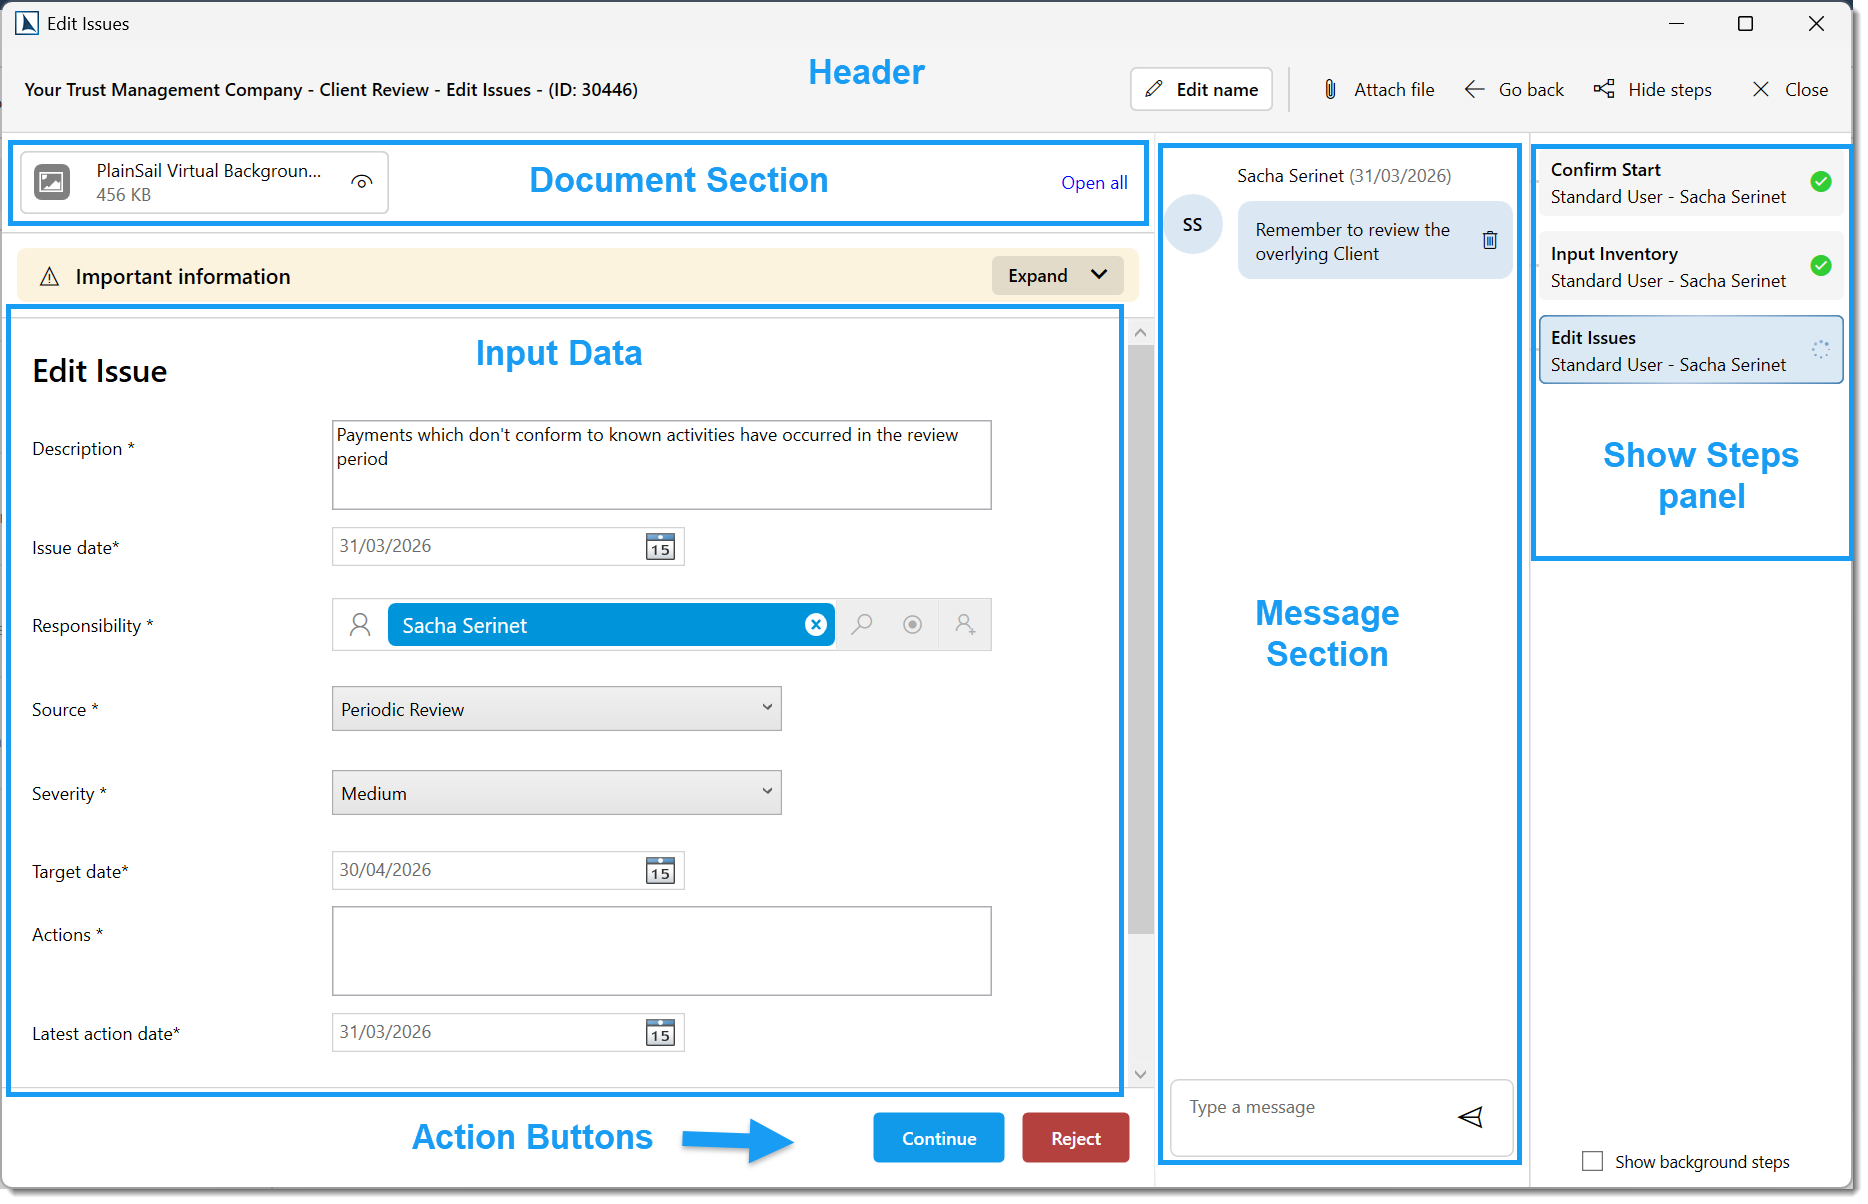The height and width of the screenshot is (1204, 1868).
Task: Open the Issue date calendar picker
Action: (x=659, y=547)
